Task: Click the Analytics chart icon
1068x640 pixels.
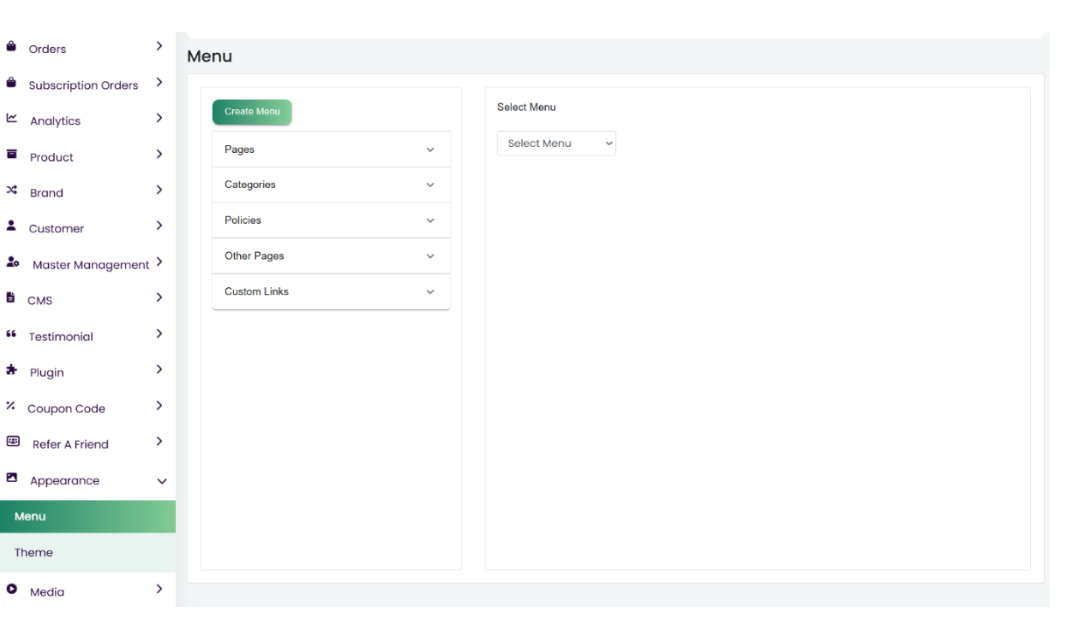Action: (x=12, y=120)
